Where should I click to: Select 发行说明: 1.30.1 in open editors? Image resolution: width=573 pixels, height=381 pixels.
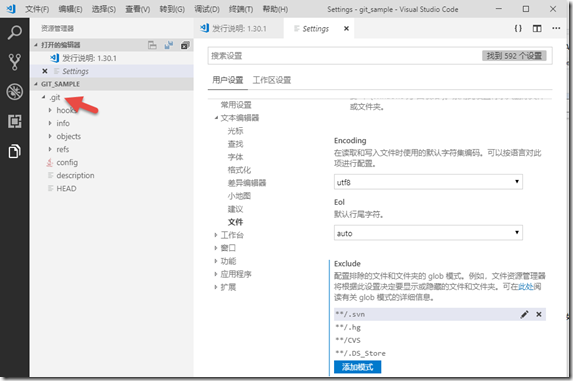89,58
